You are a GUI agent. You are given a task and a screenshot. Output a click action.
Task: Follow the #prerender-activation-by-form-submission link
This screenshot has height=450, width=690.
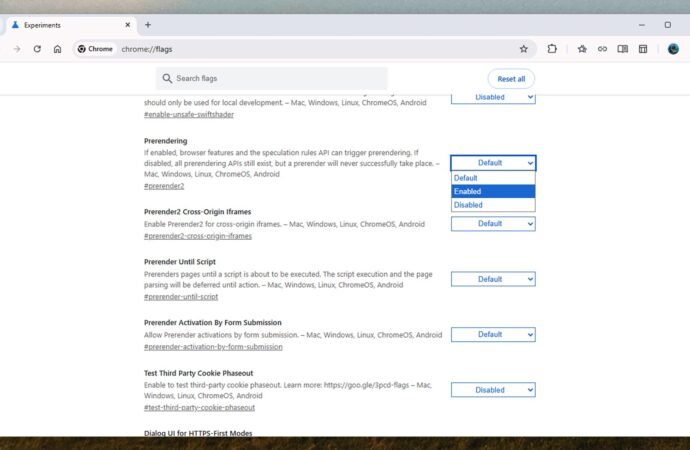[213, 347]
